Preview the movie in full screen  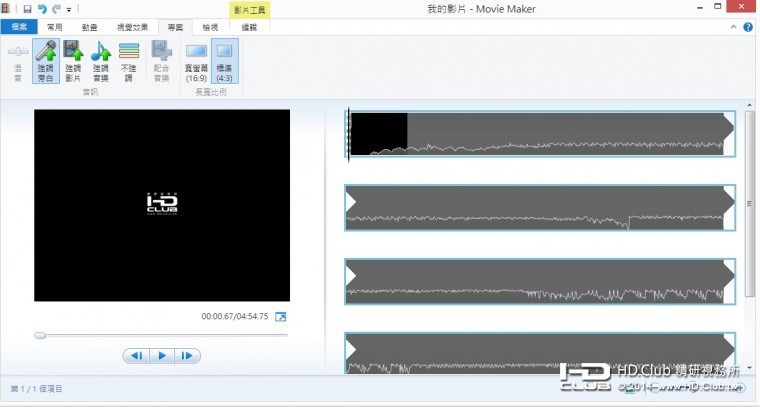(281, 316)
